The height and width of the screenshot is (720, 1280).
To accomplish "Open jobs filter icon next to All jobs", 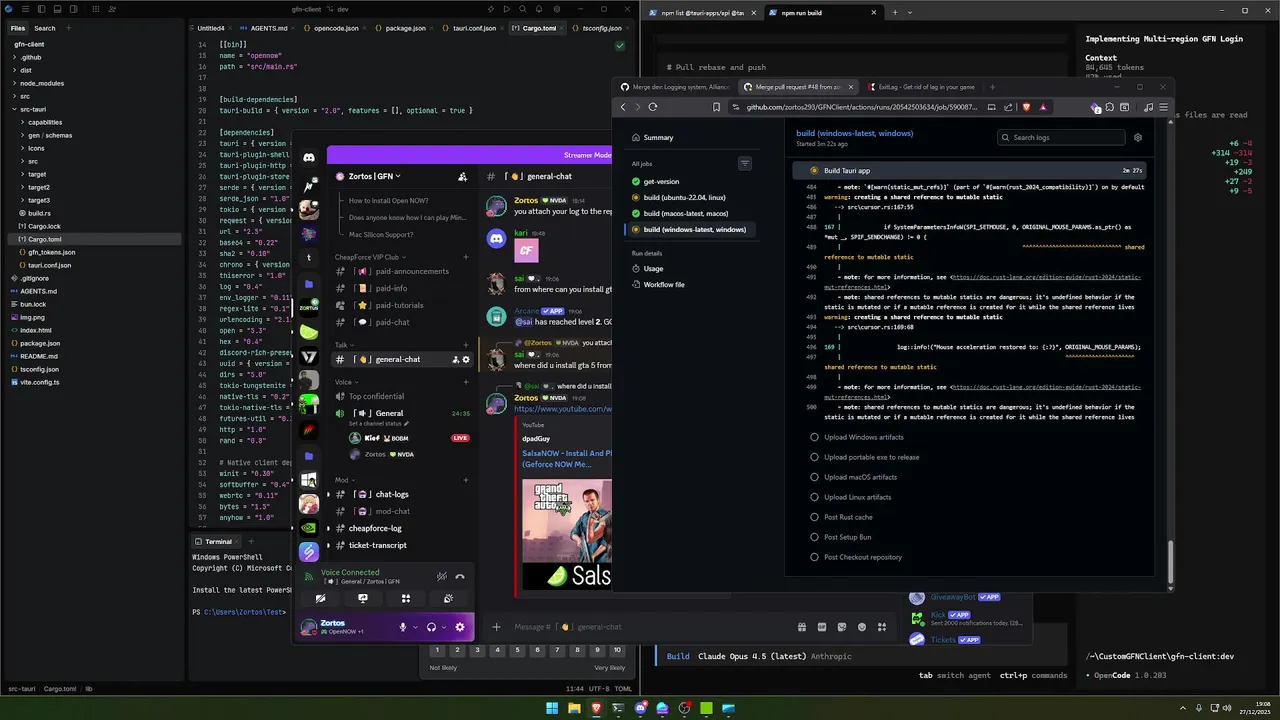I will (x=744, y=163).
